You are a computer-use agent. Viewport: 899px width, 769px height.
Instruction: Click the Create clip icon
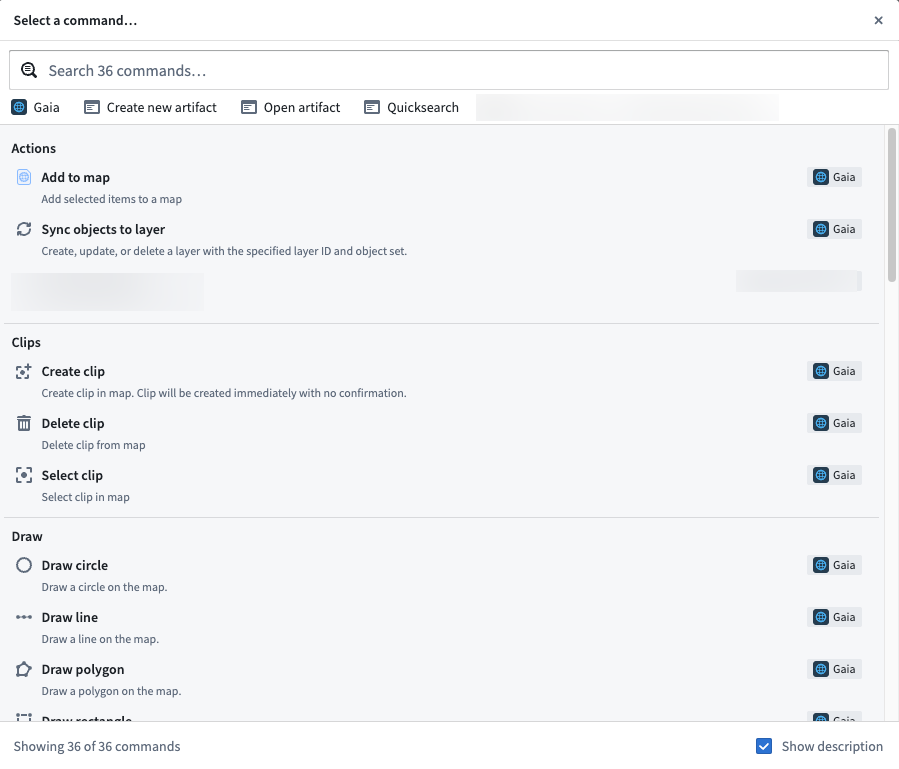coord(24,372)
